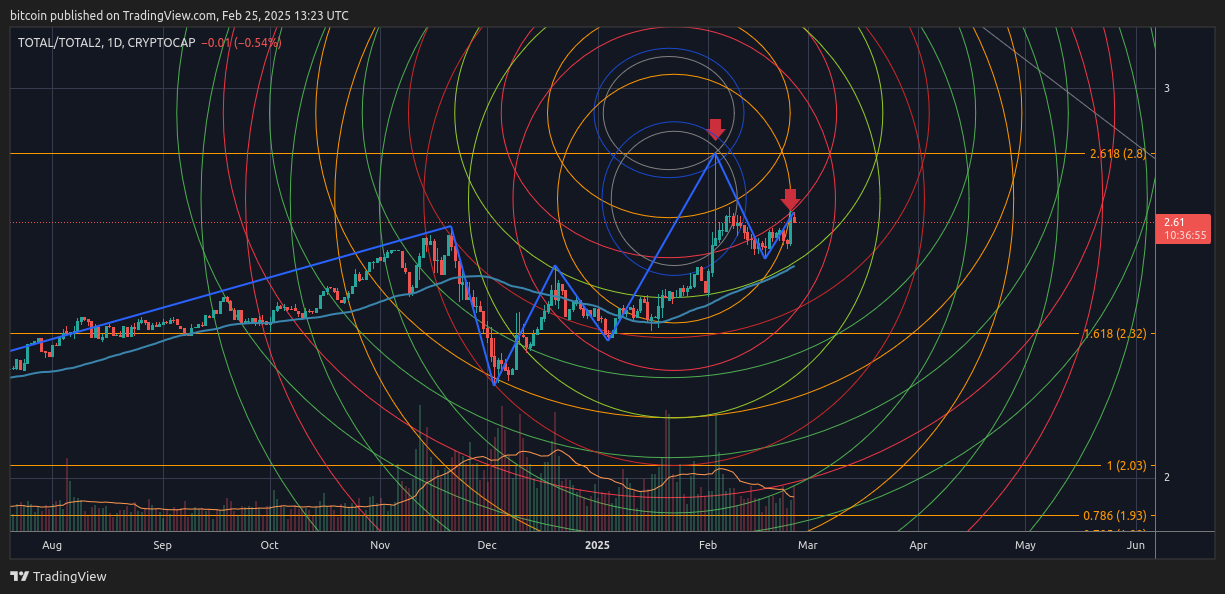Click the Mar label on the time axis

[807, 546]
